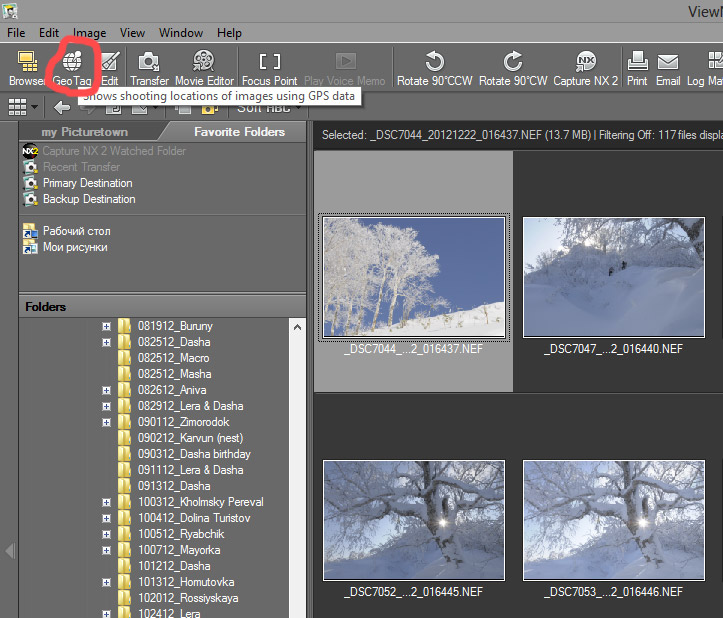
Task: Expand the 100512_Ryabchik folder
Action: 107,535
